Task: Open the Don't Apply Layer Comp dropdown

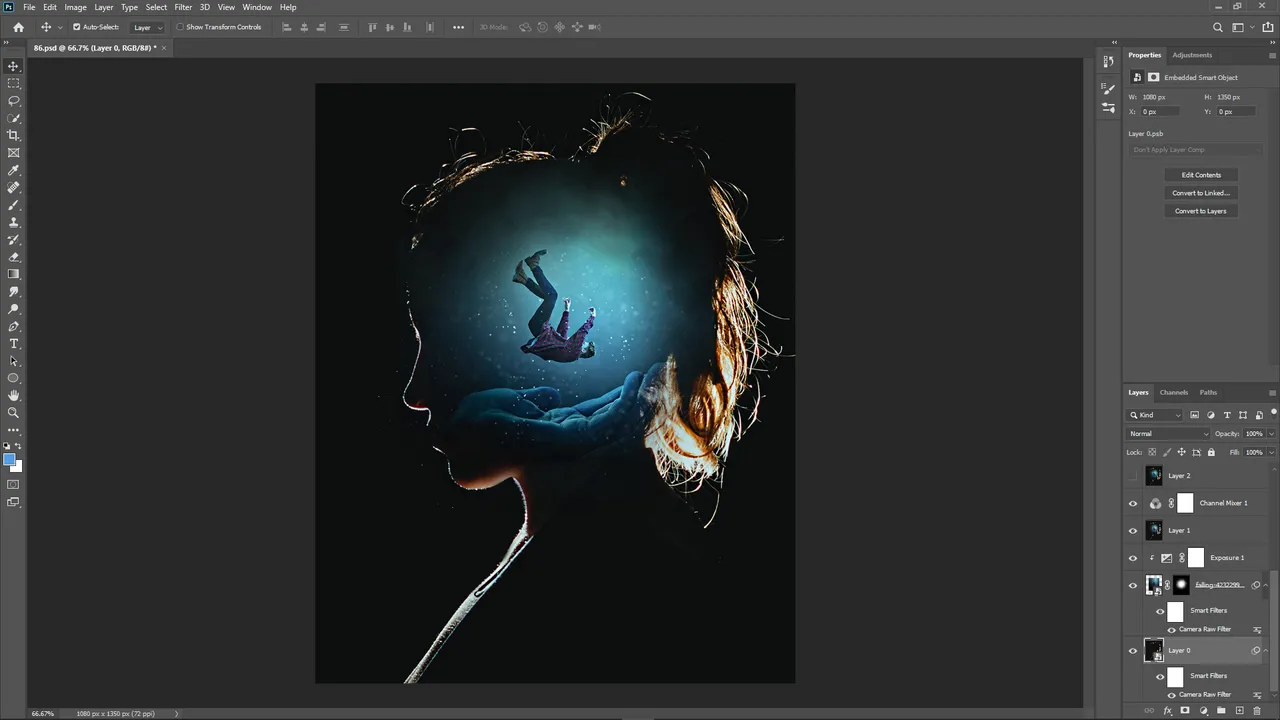Action: click(x=1197, y=150)
